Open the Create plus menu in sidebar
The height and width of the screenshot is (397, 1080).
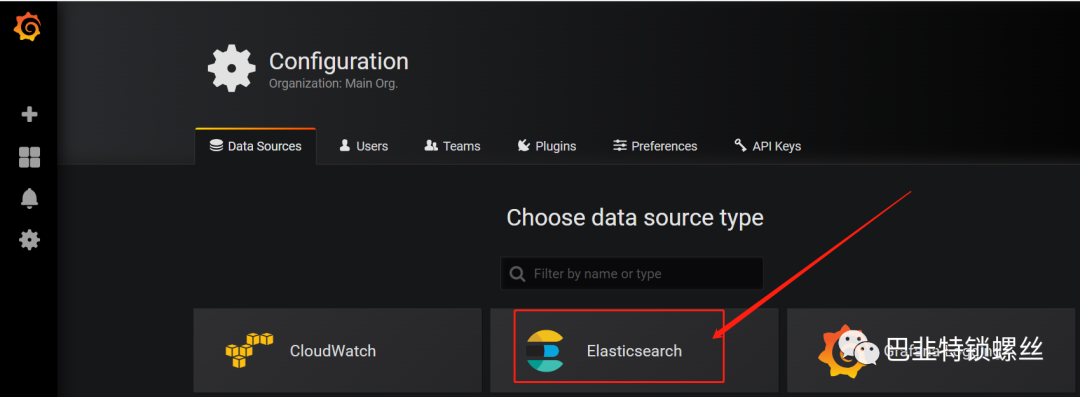(x=29, y=114)
